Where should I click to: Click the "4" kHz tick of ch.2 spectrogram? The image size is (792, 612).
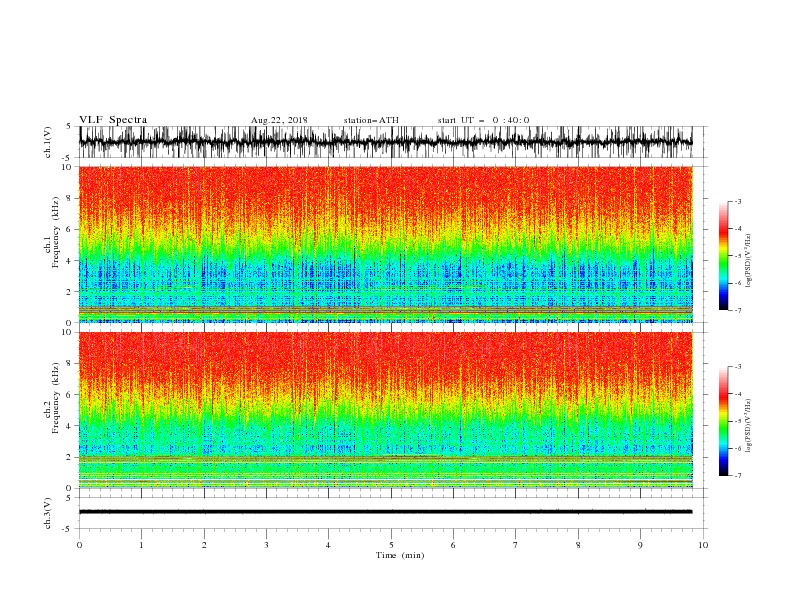pyautogui.click(x=70, y=426)
